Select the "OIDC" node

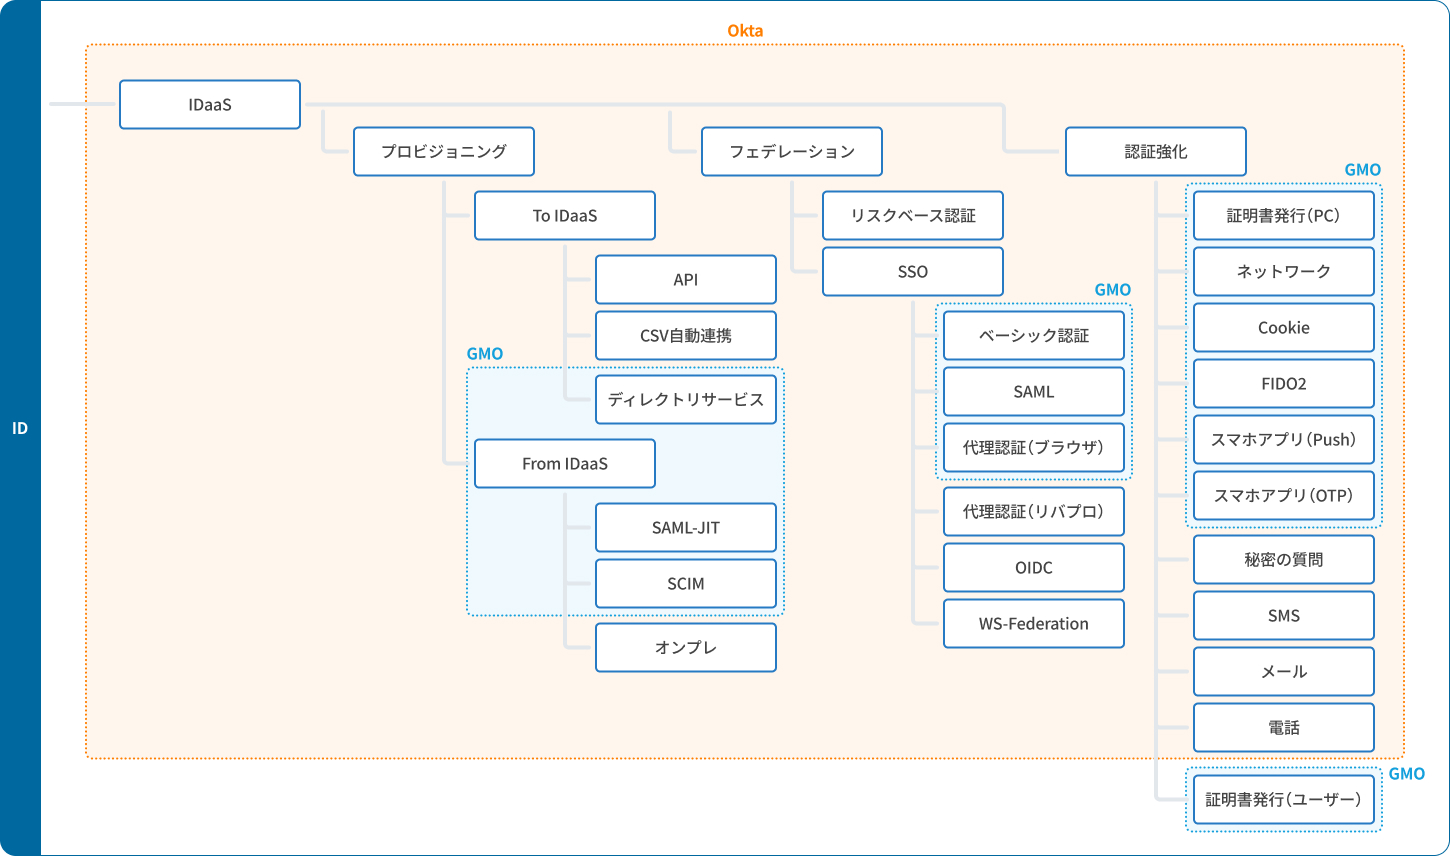coord(1034,568)
